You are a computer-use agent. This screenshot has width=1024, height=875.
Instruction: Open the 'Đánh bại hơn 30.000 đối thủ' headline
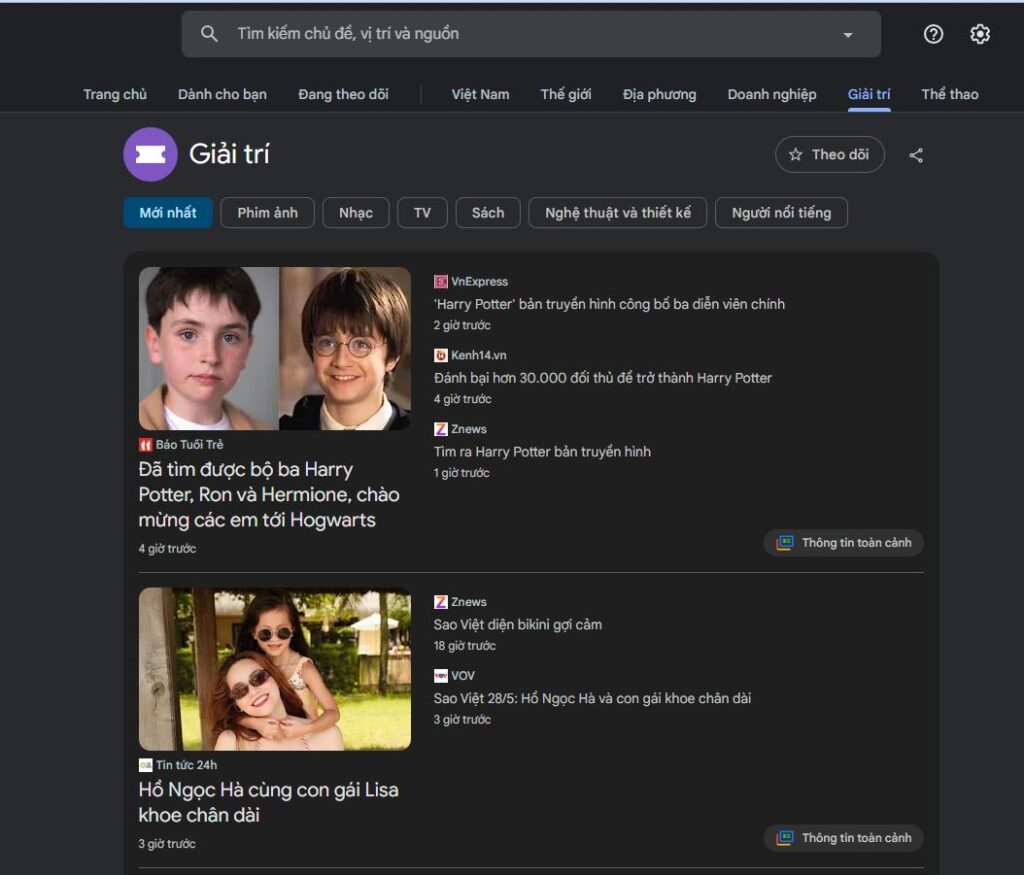(602, 378)
